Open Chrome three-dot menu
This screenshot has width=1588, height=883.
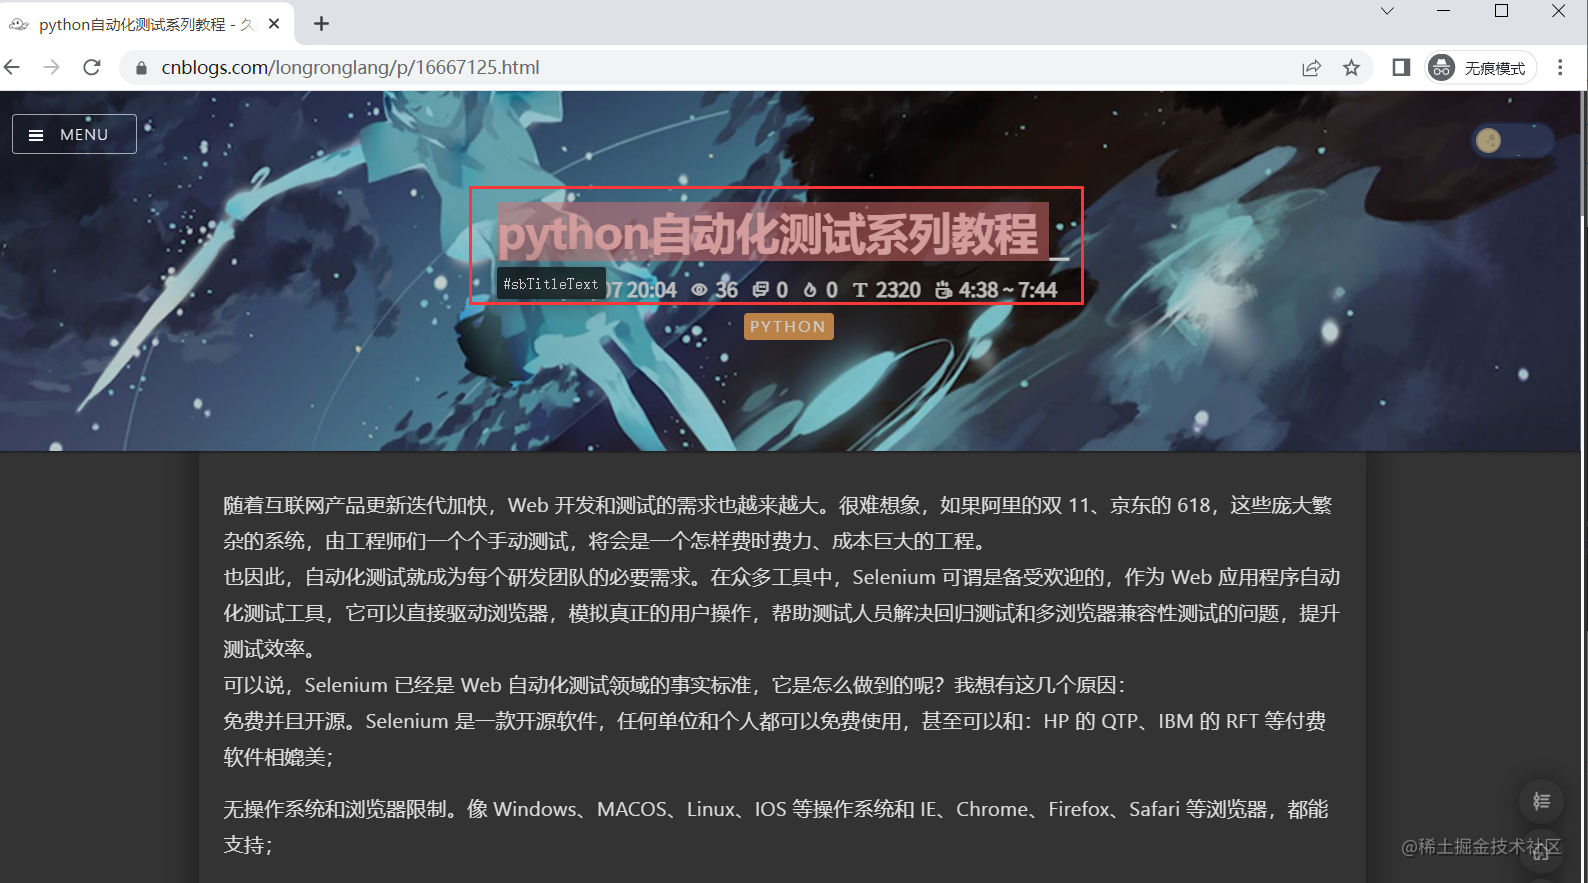click(x=1560, y=67)
